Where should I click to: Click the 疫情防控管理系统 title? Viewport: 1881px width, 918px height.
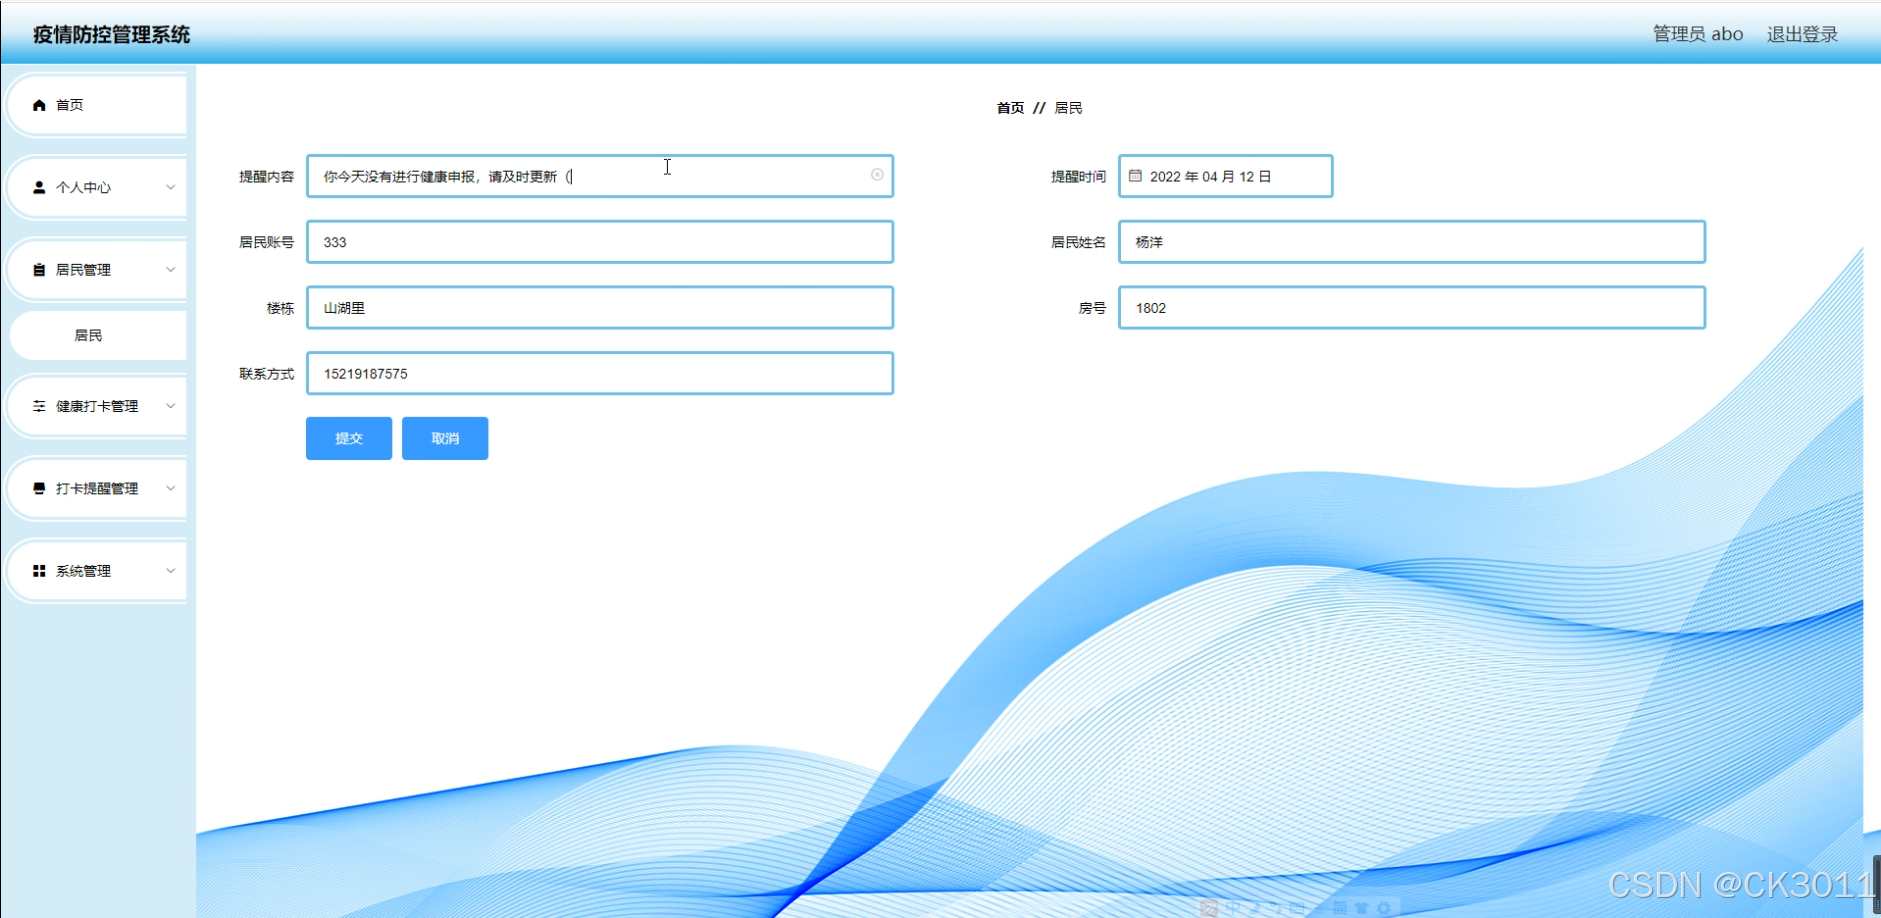[x=111, y=34]
